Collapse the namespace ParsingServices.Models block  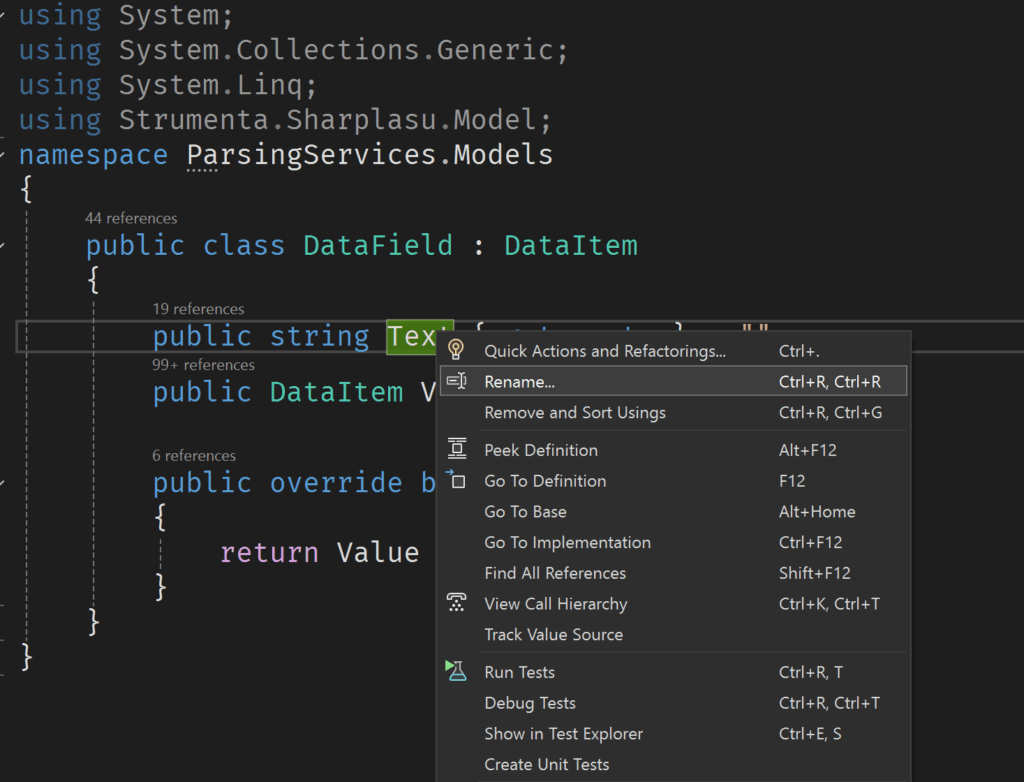tap(4, 155)
